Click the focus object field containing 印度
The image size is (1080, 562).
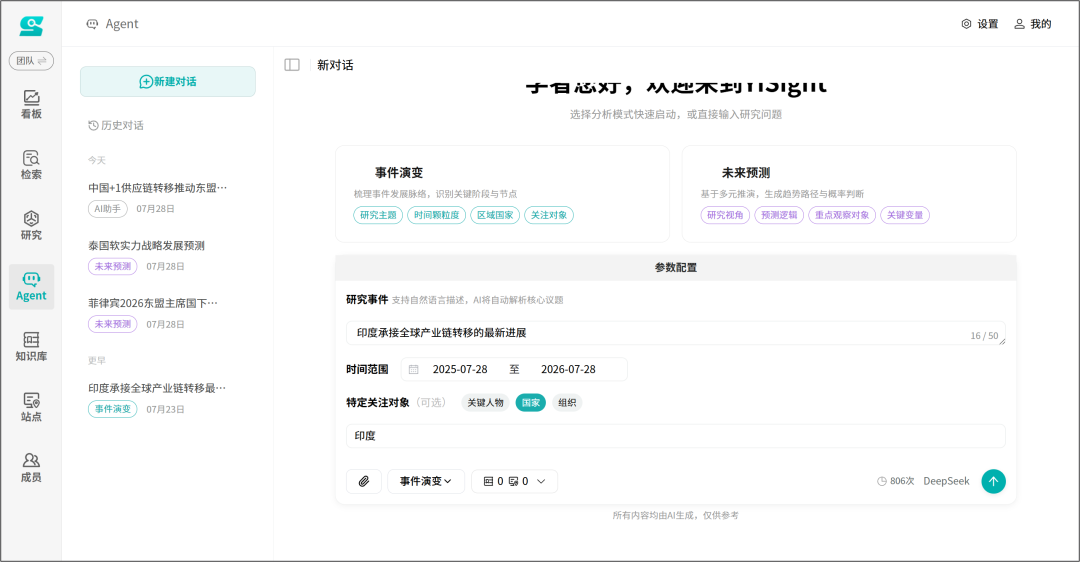[676, 436]
